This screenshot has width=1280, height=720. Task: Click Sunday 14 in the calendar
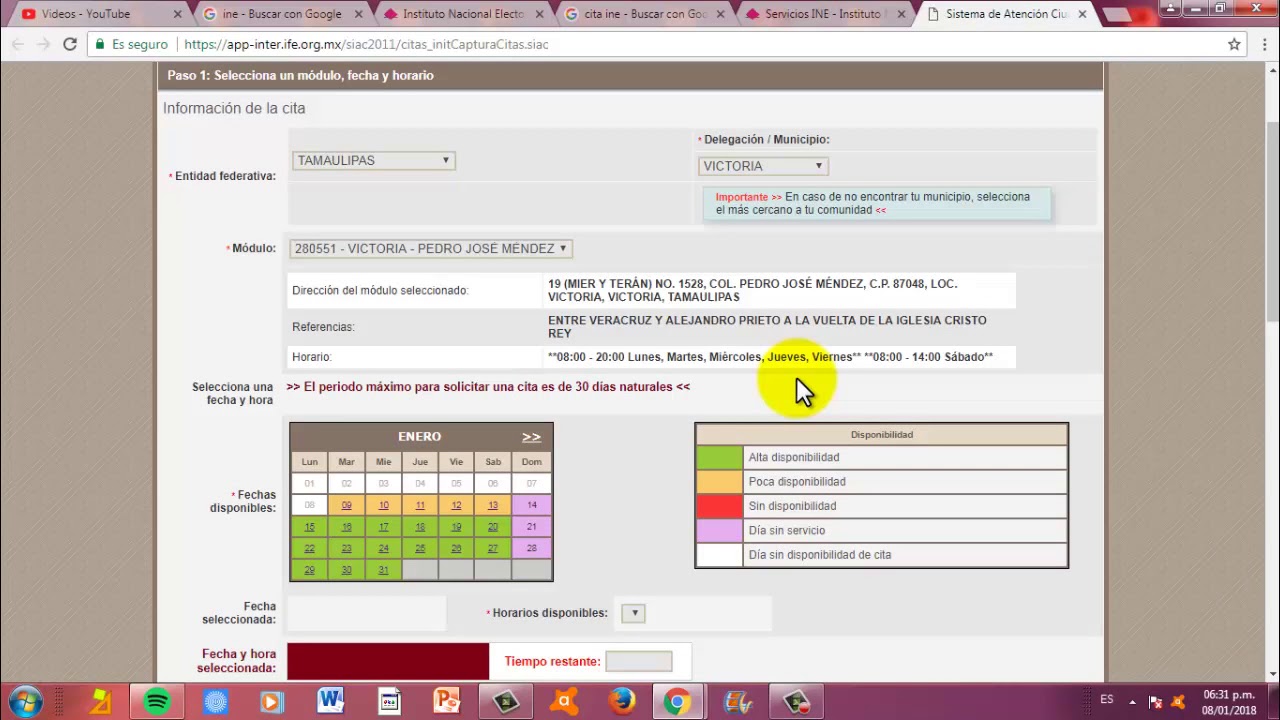(531, 505)
